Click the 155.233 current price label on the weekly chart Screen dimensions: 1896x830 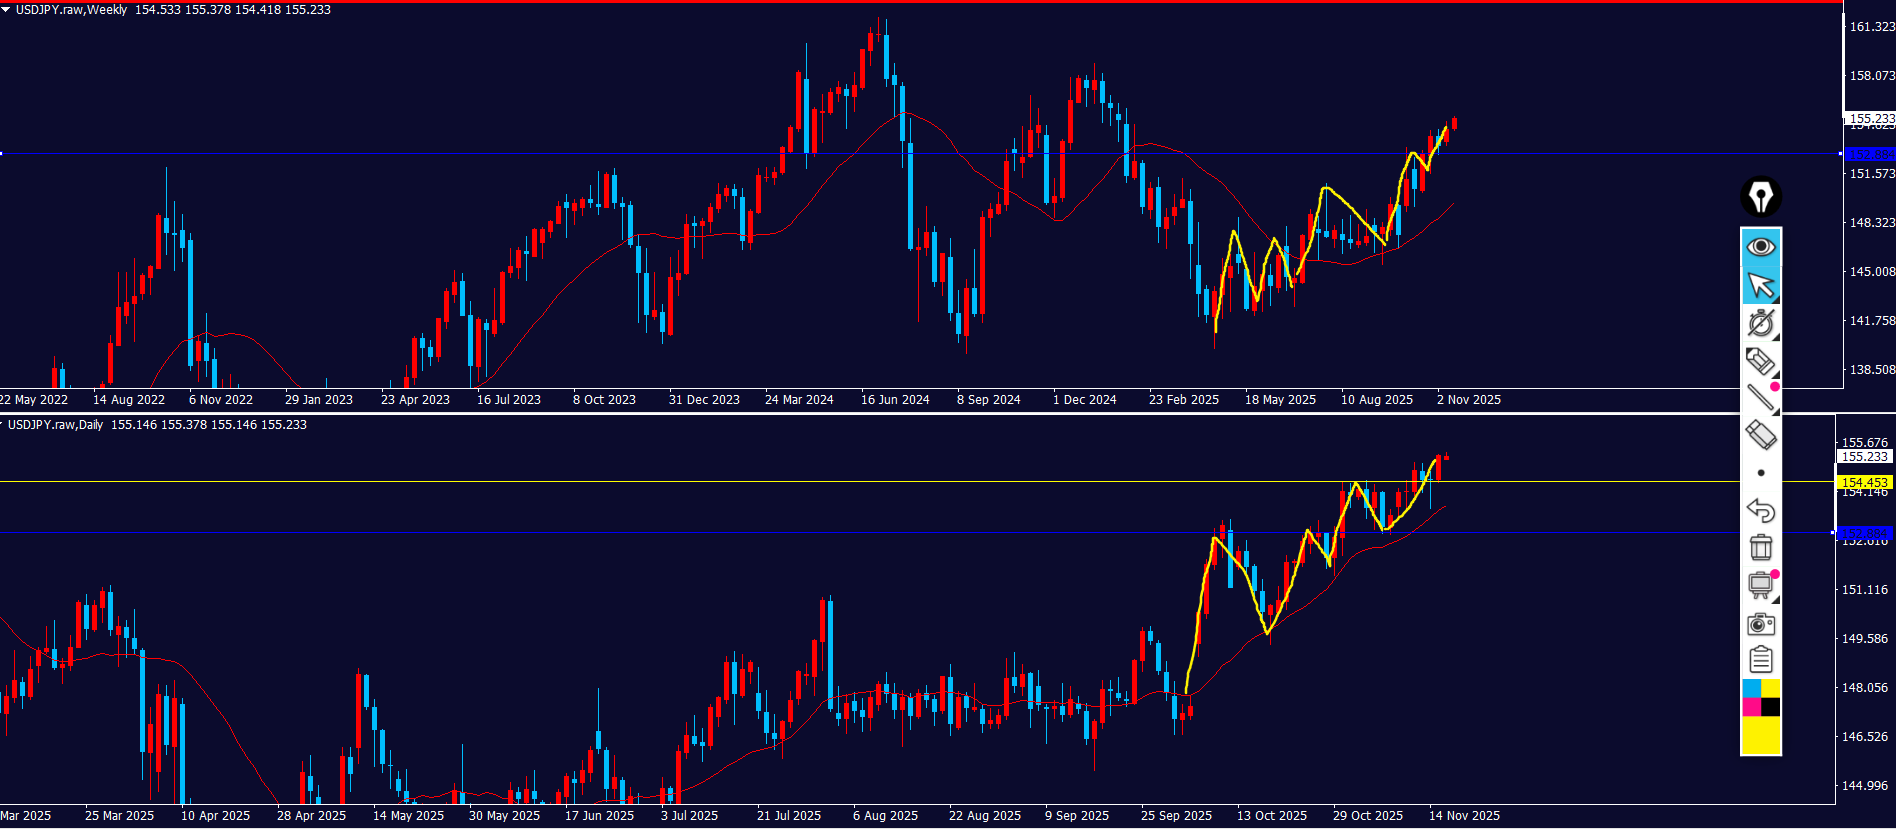pos(1870,118)
